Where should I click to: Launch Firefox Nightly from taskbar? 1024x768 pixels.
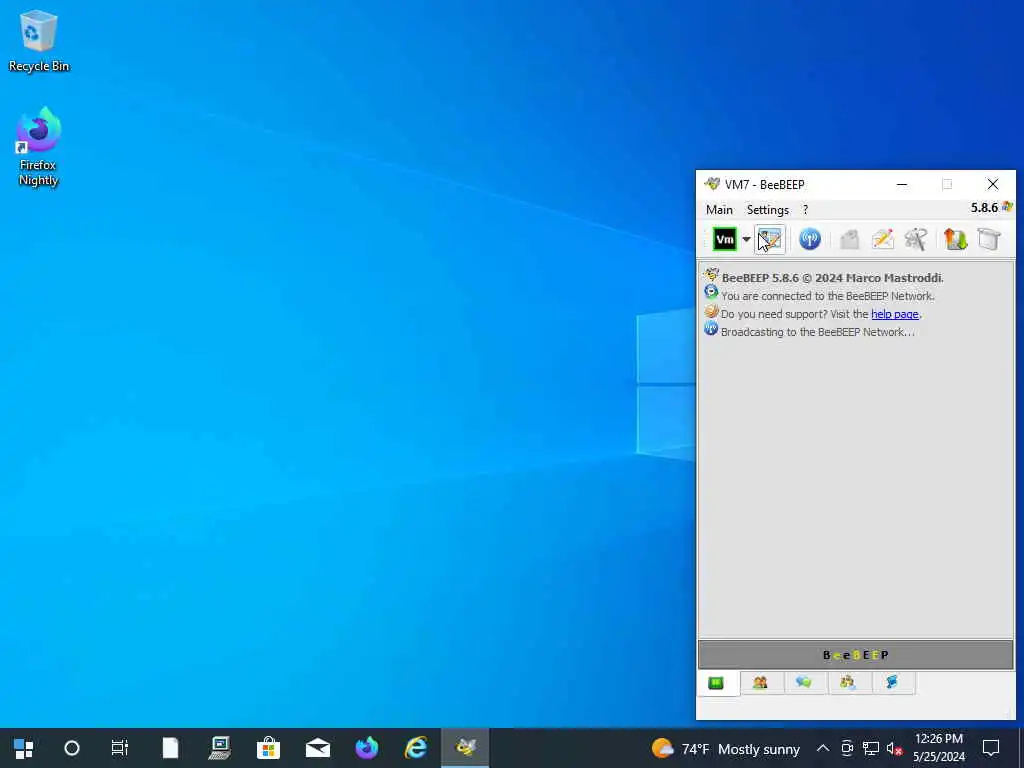click(366, 748)
